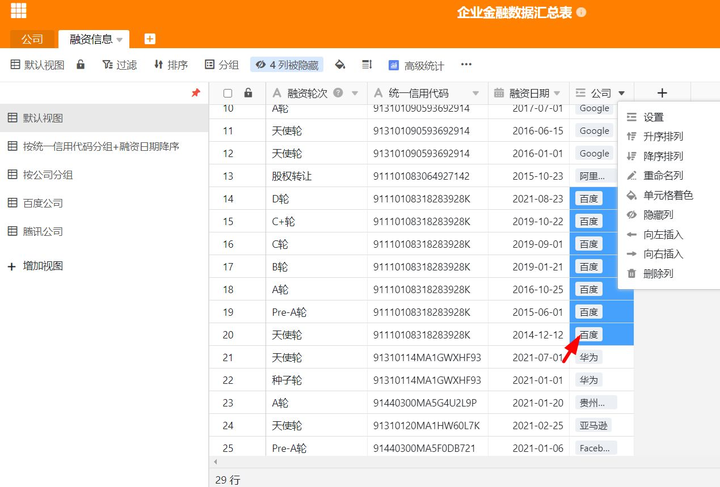Screen dimensions: 720x487
Task: Click code cell 91440300MA5G4U2L9P
Action: [x=428, y=403]
